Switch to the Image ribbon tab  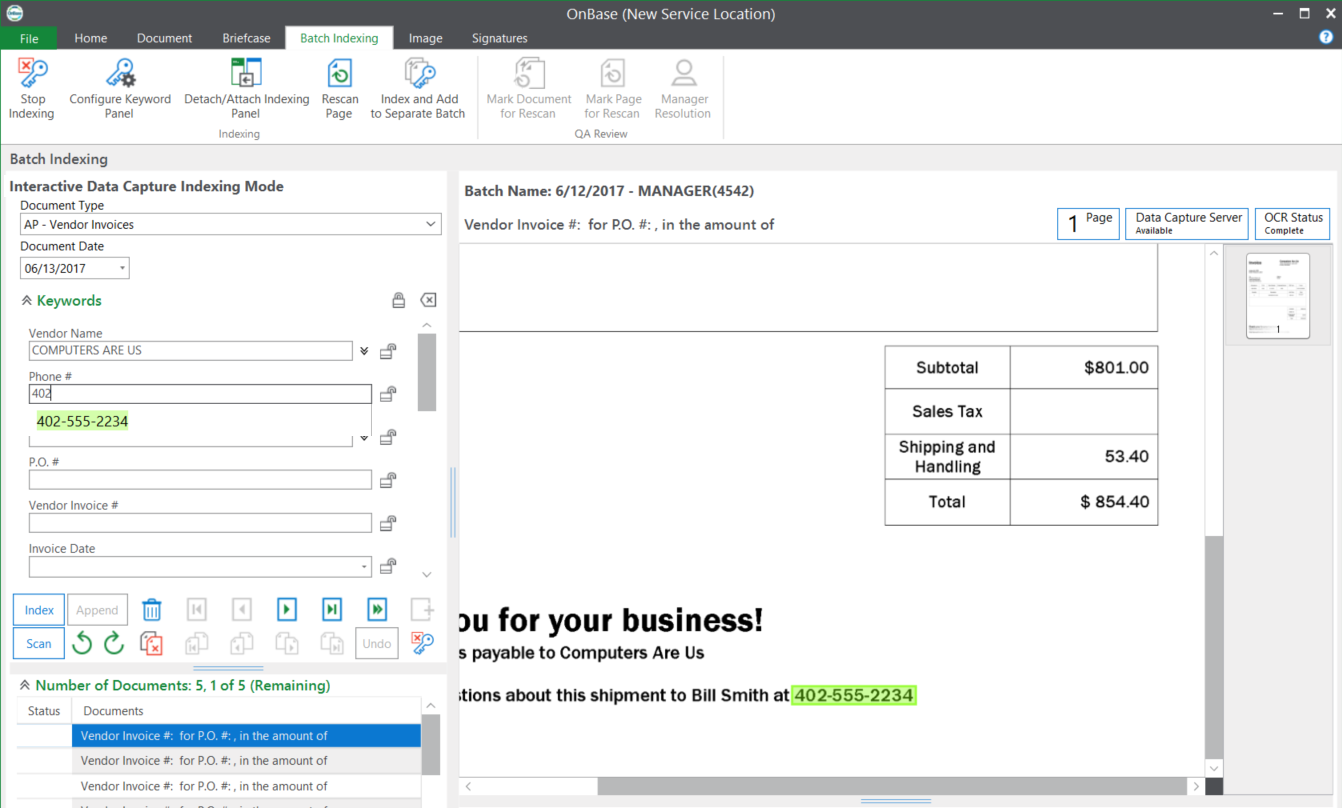point(425,38)
